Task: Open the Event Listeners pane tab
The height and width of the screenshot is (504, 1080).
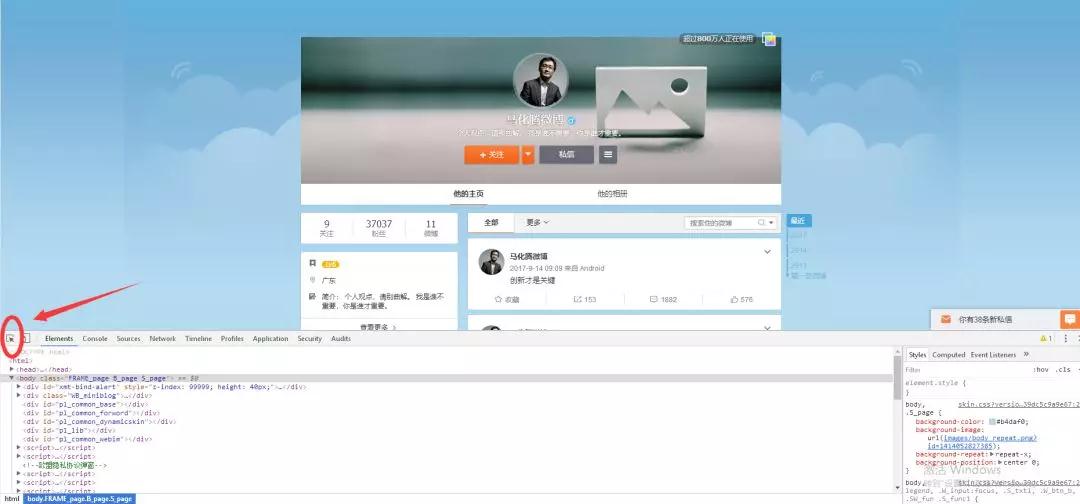Action: click(x=993, y=355)
